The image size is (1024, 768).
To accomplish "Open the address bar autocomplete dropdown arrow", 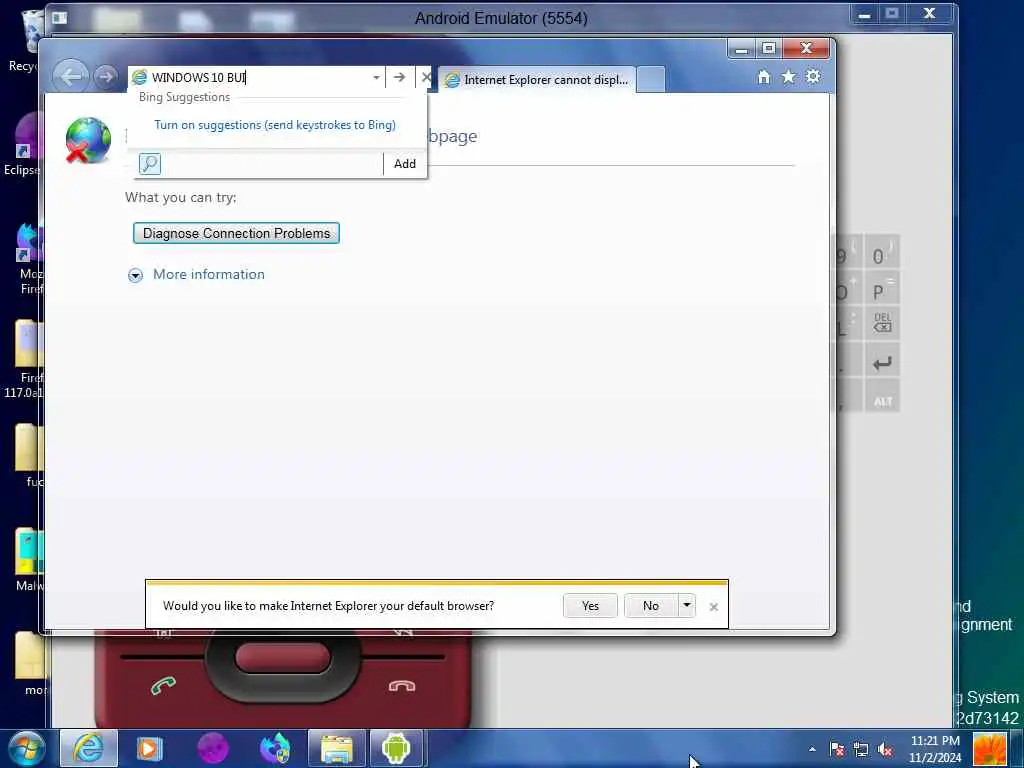I will (376, 77).
